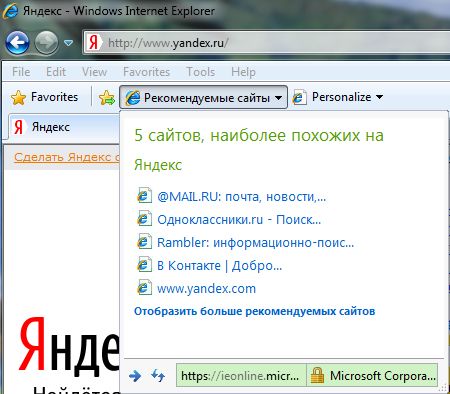Click the Yandex favicon in address bar

pos(93,43)
